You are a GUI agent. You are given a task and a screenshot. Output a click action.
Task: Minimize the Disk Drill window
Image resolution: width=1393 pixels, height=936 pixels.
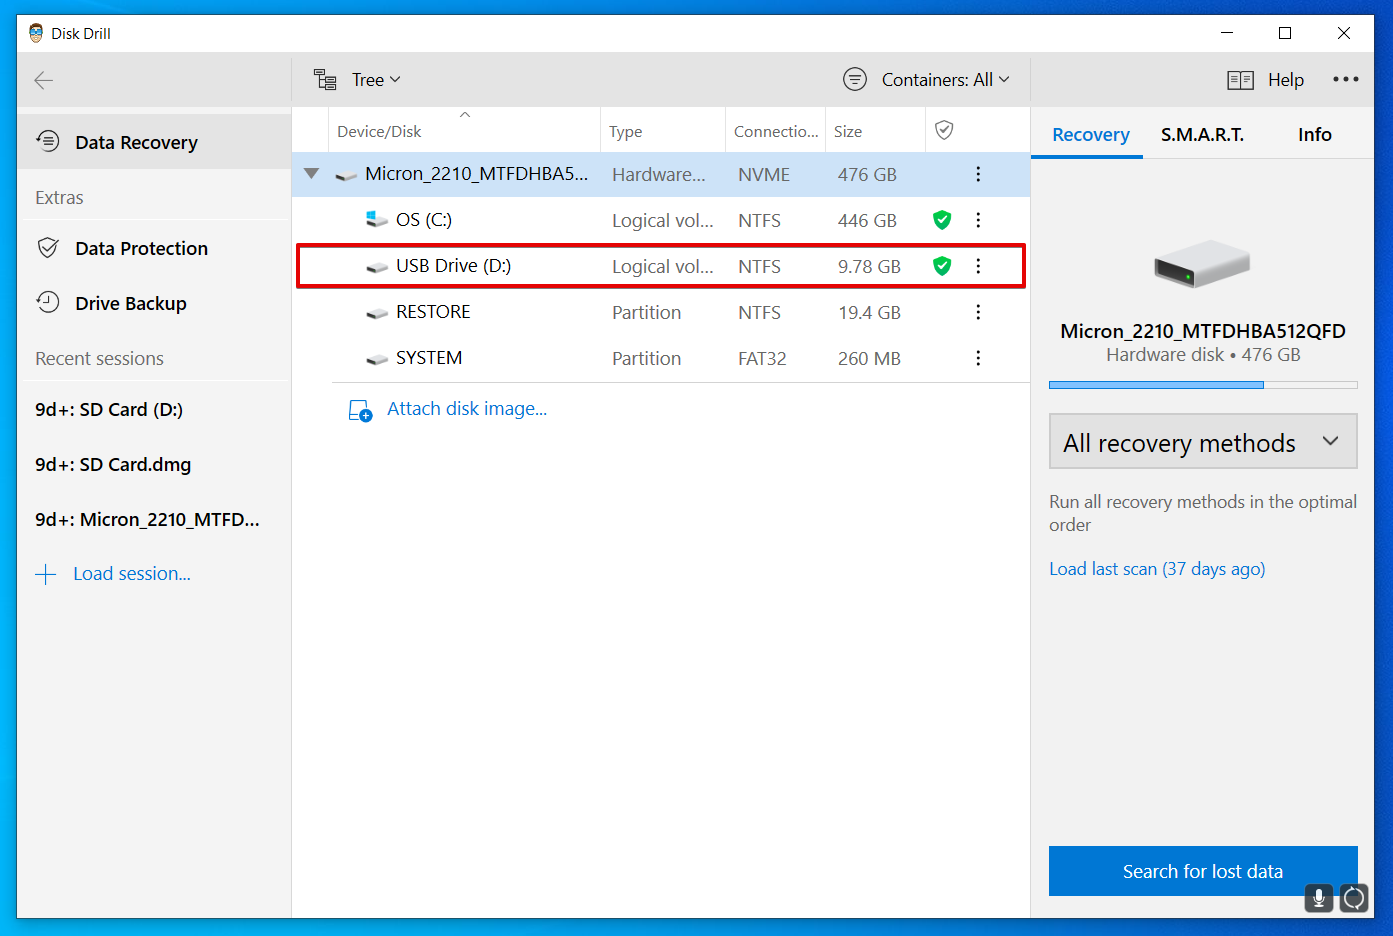[x=1227, y=33]
